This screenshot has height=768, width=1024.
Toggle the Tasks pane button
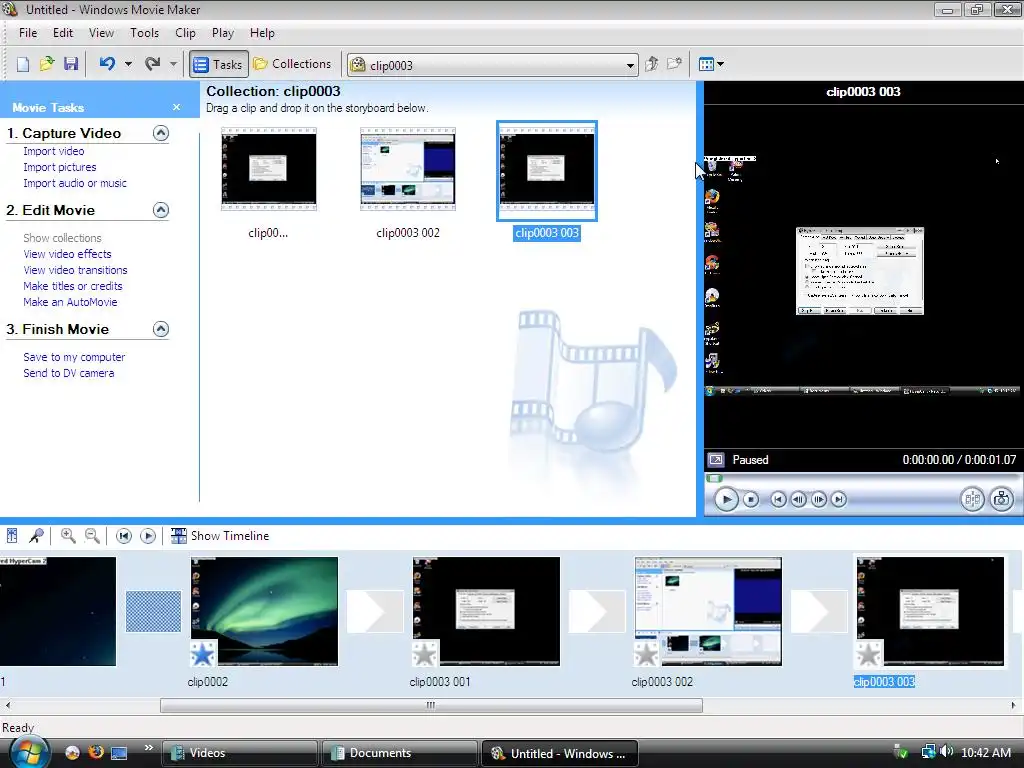219,64
